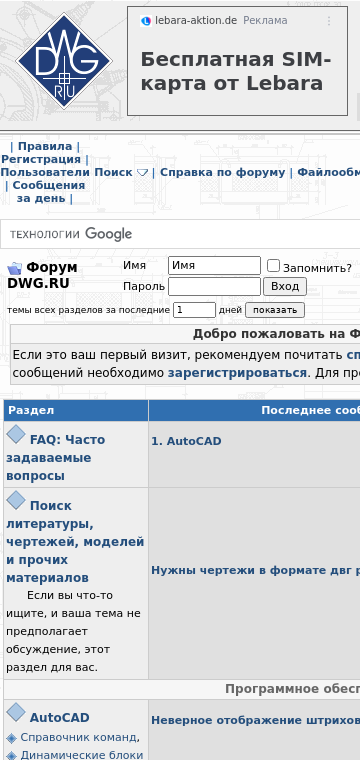This screenshot has width=360, height=760.
Task: Click the Добро пожаловать welcome heading
Action: click(276, 334)
